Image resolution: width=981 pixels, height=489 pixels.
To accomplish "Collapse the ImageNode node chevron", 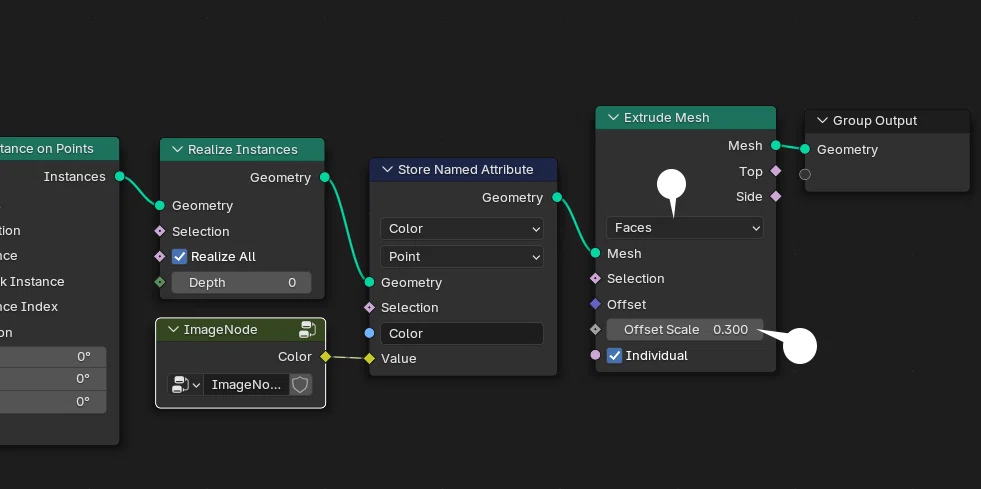I will (x=173, y=330).
